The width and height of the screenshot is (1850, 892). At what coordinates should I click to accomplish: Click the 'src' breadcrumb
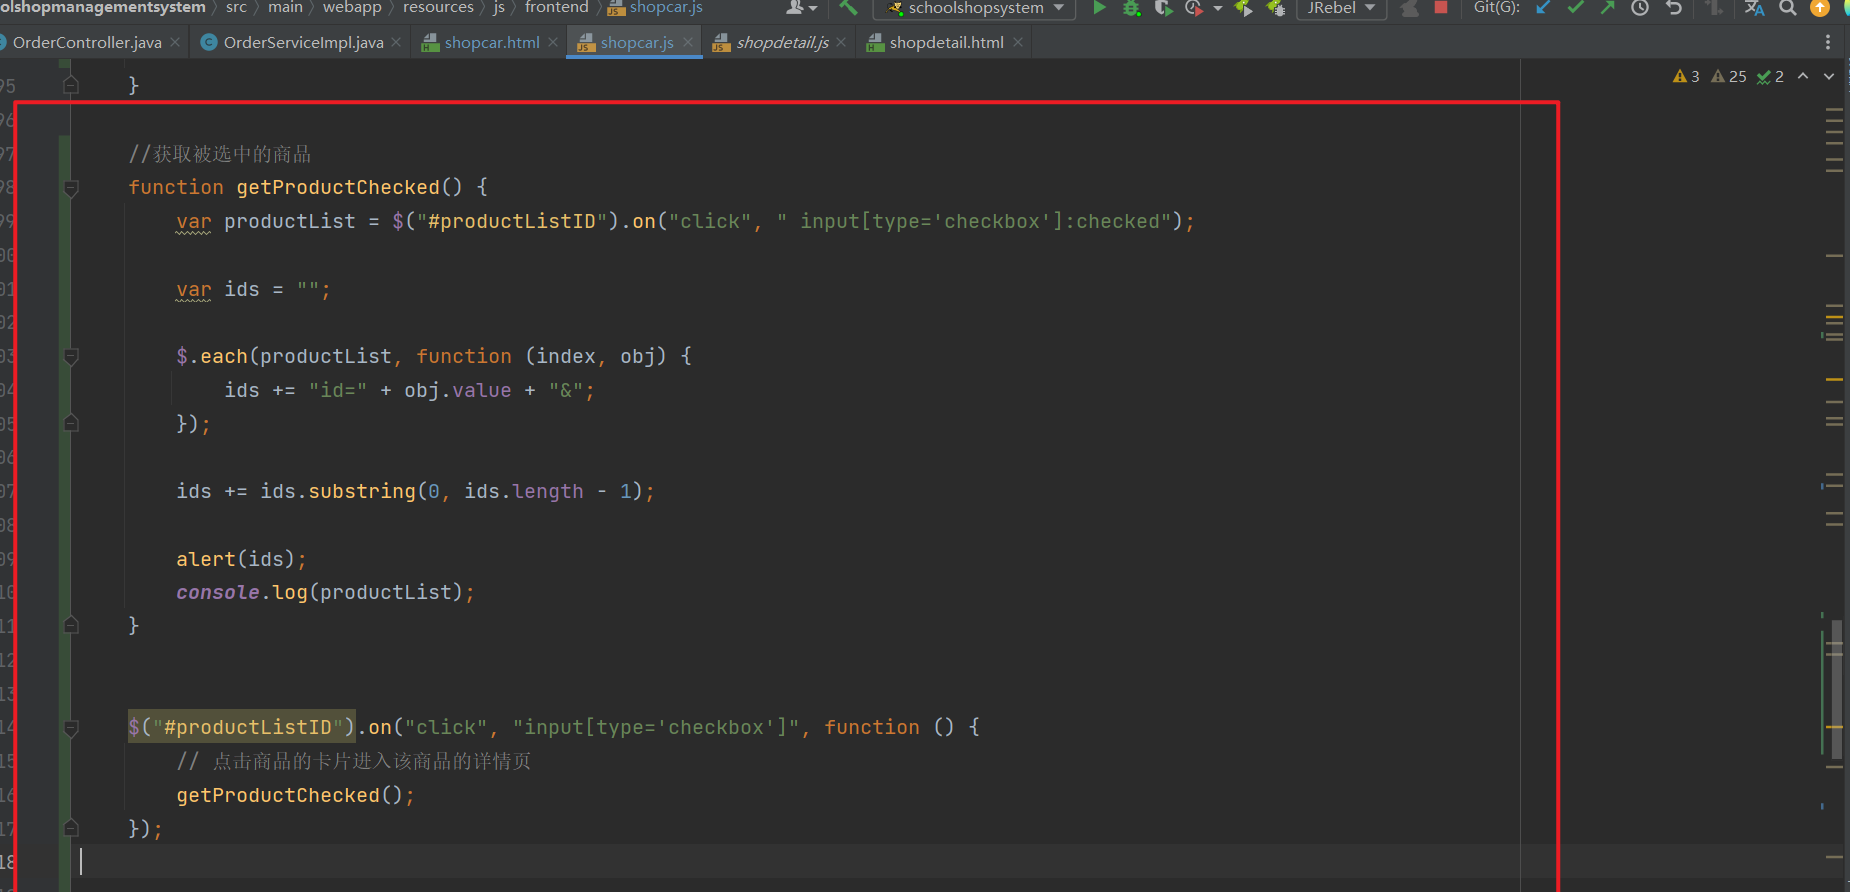point(236,7)
